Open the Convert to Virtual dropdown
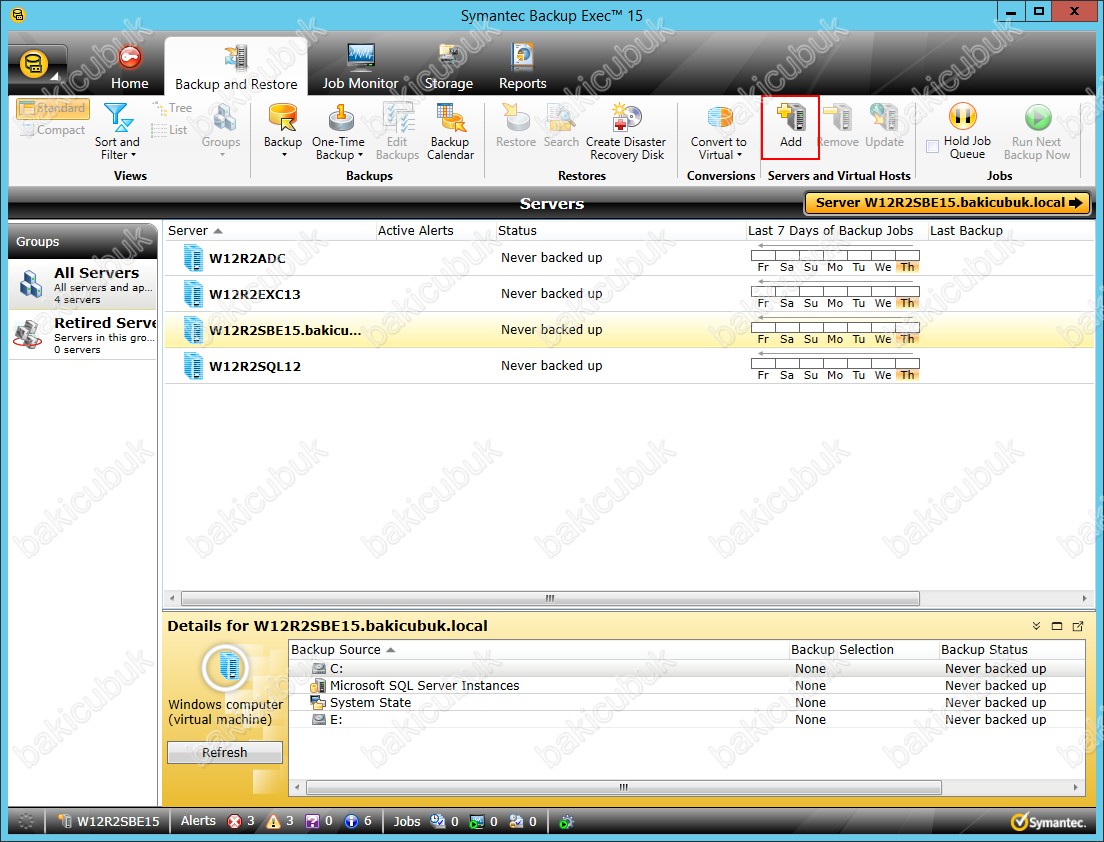The image size is (1104, 842). click(719, 132)
